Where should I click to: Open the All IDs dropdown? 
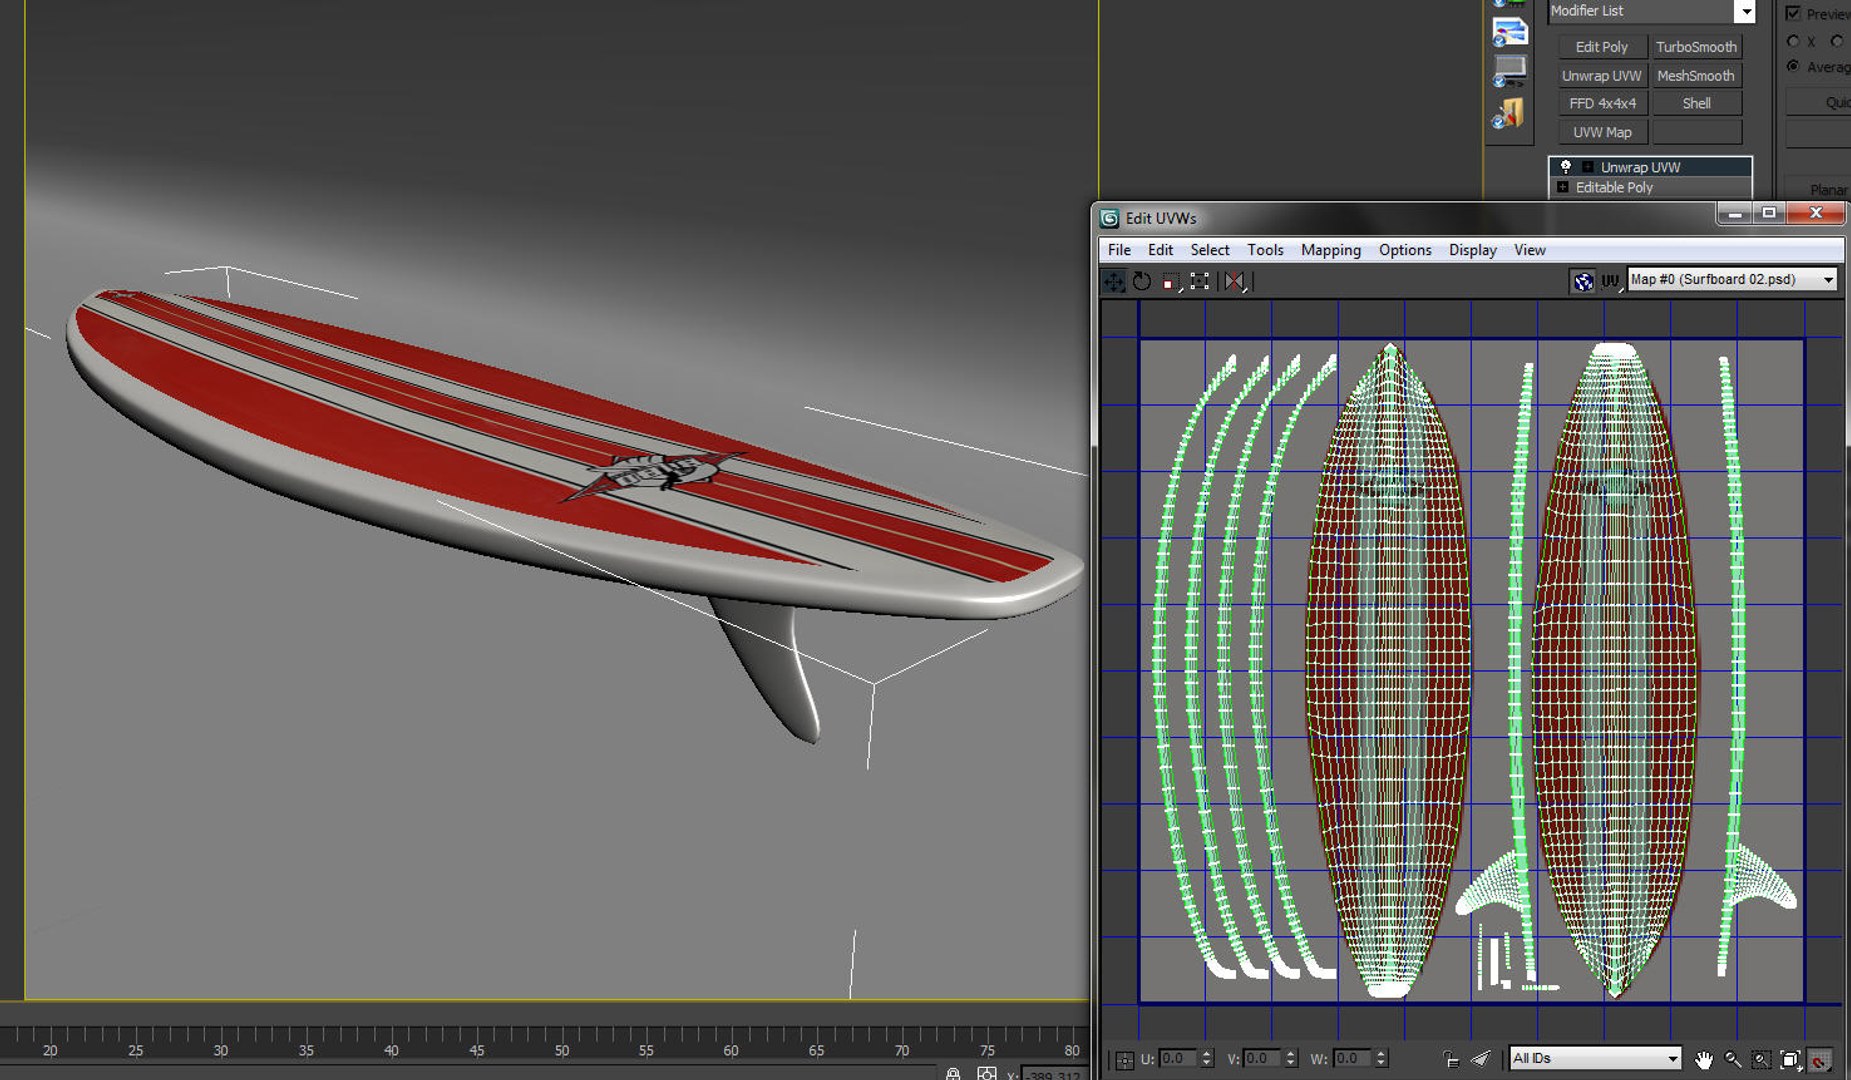[1595, 1058]
